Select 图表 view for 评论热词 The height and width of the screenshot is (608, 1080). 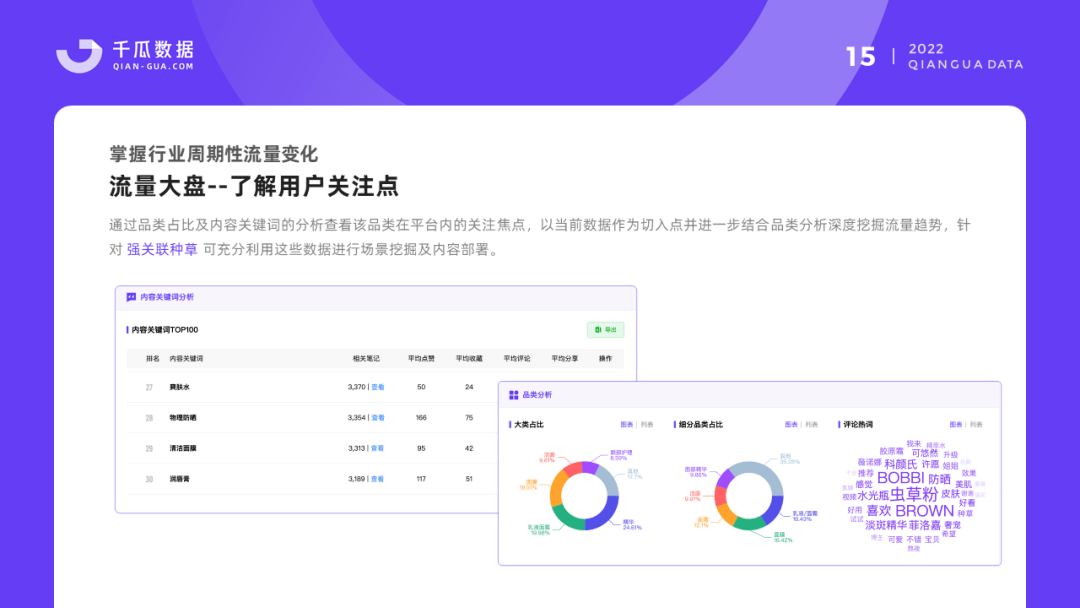click(x=956, y=423)
